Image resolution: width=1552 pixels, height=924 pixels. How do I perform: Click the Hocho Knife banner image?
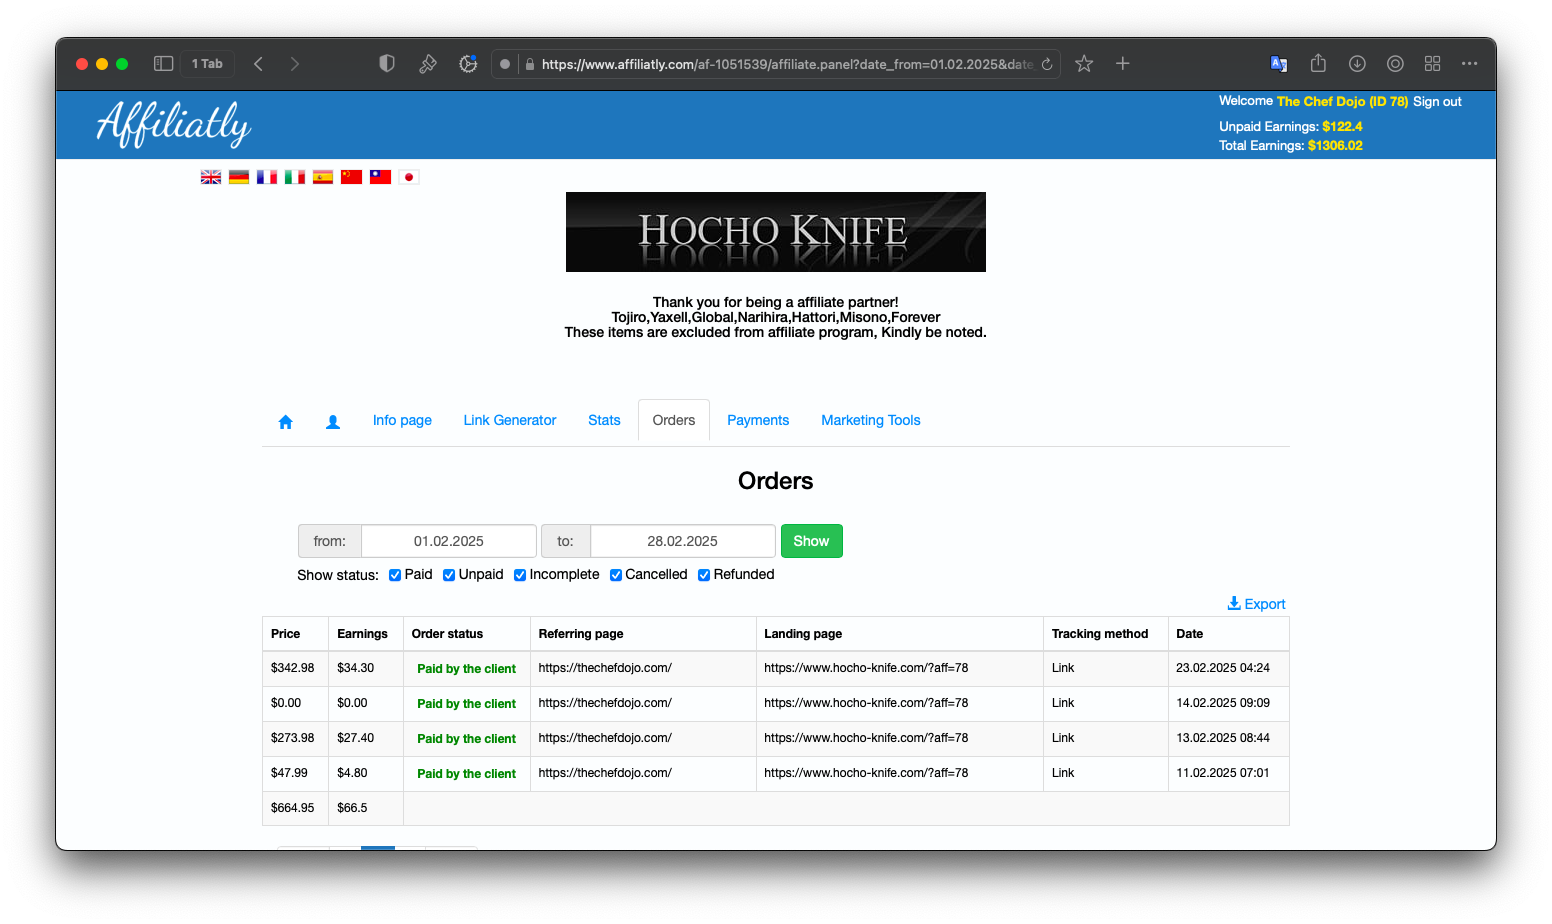pyautogui.click(x=776, y=232)
